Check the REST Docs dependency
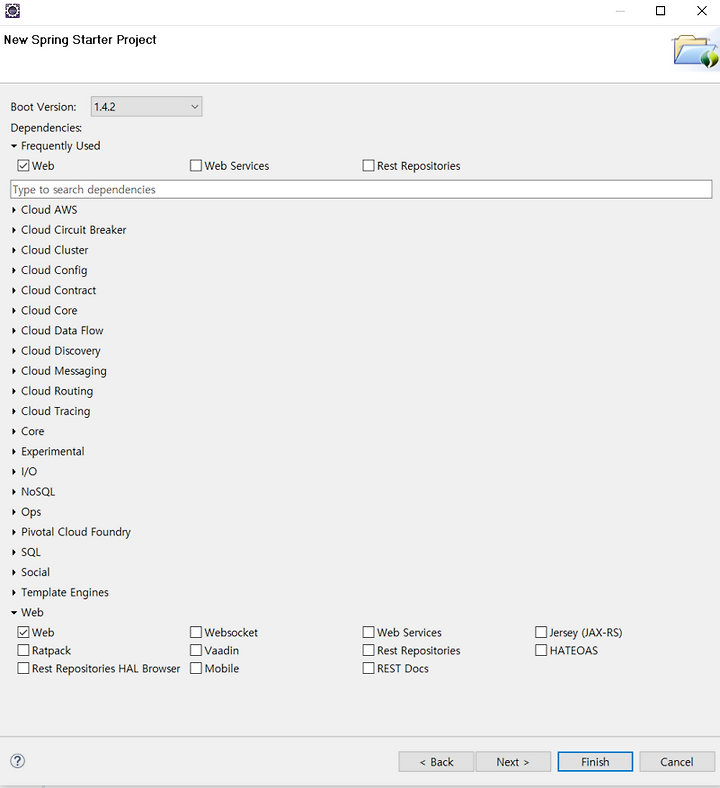 tap(368, 668)
